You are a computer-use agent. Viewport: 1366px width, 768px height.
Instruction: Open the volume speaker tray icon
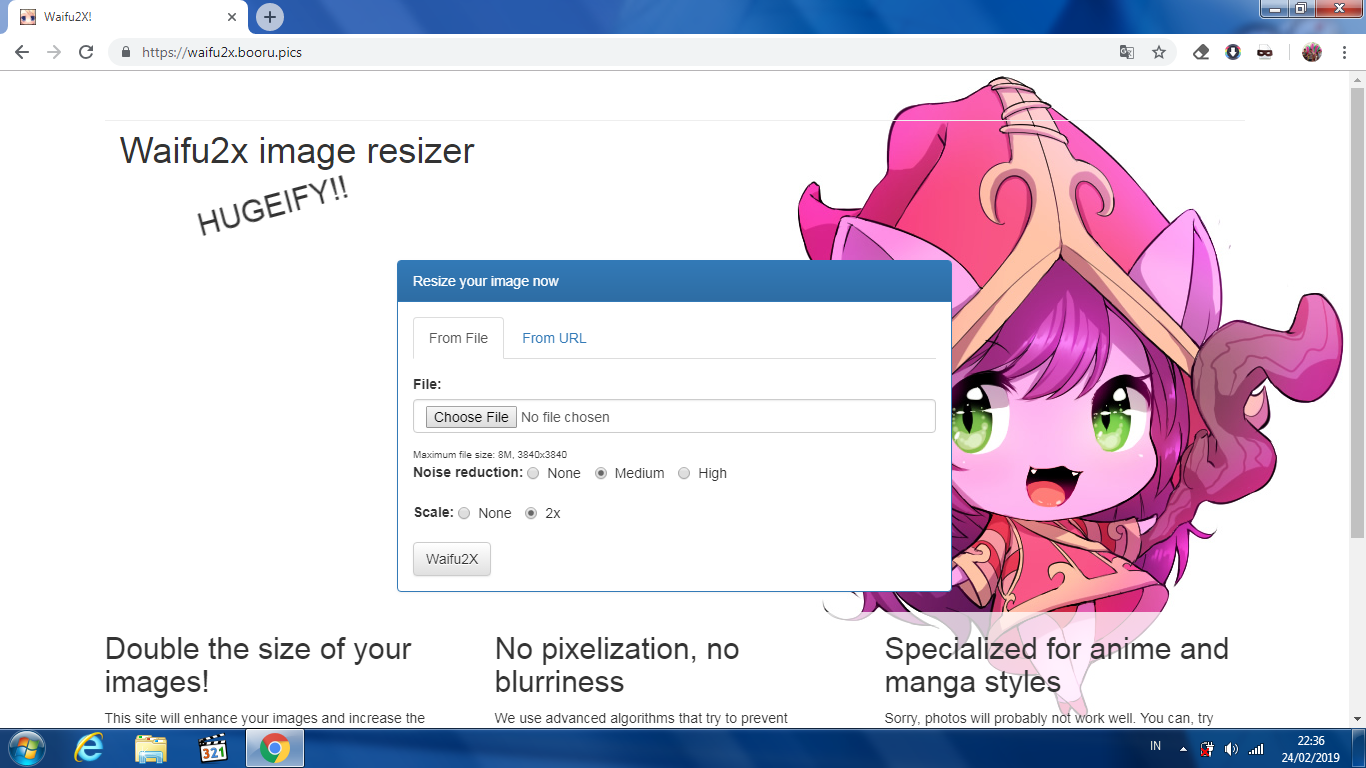[x=1231, y=749]
